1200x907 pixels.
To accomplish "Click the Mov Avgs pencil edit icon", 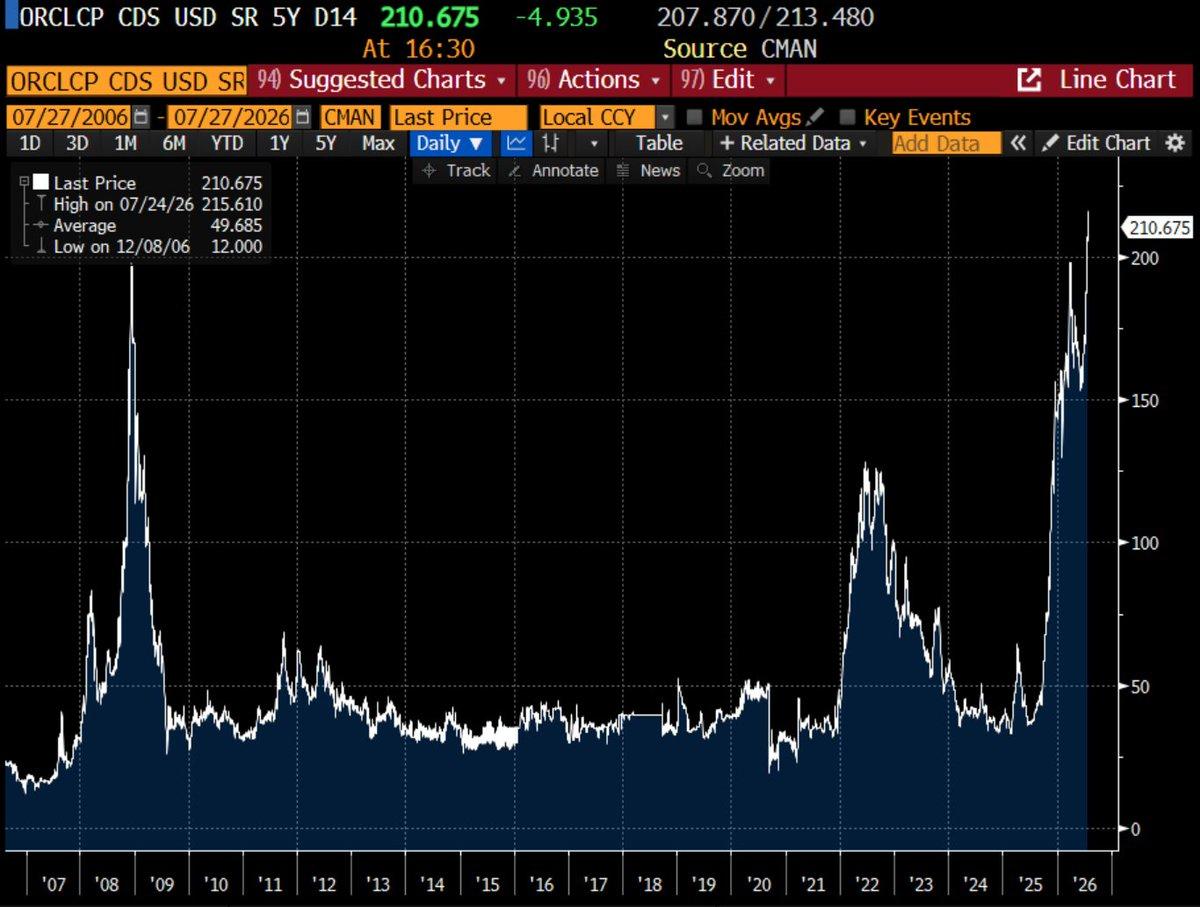I will pyautogui.click(x=816, y=117).
